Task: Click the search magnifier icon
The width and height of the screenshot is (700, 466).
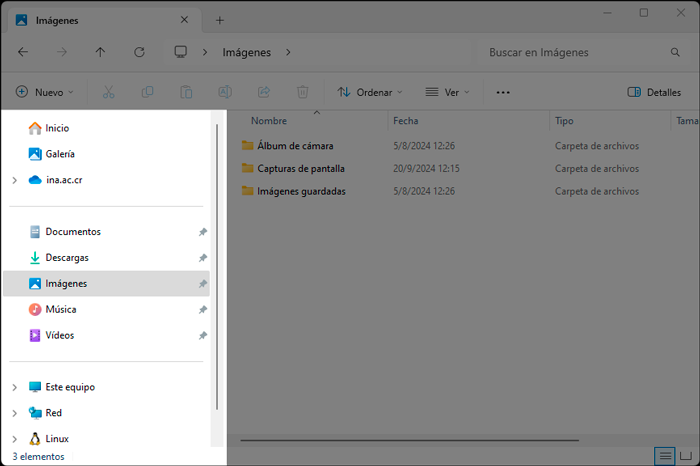Action: tap(675, 52)
